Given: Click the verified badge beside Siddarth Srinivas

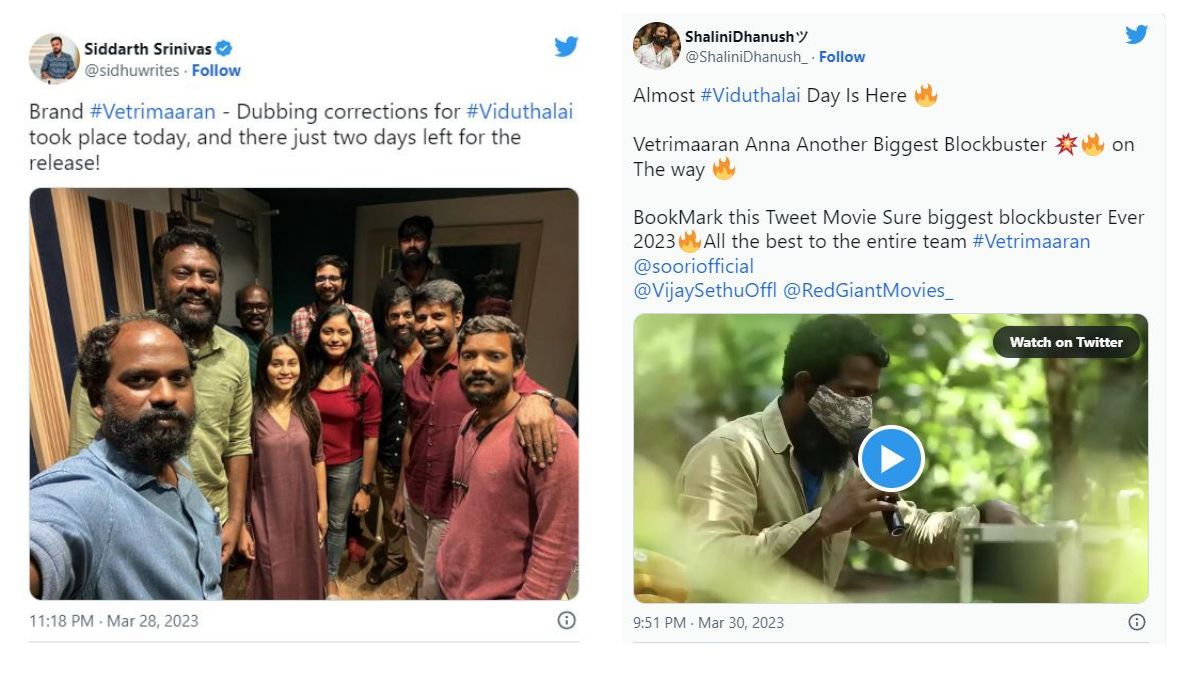Looking at the screenshot, I should (225, 49).
